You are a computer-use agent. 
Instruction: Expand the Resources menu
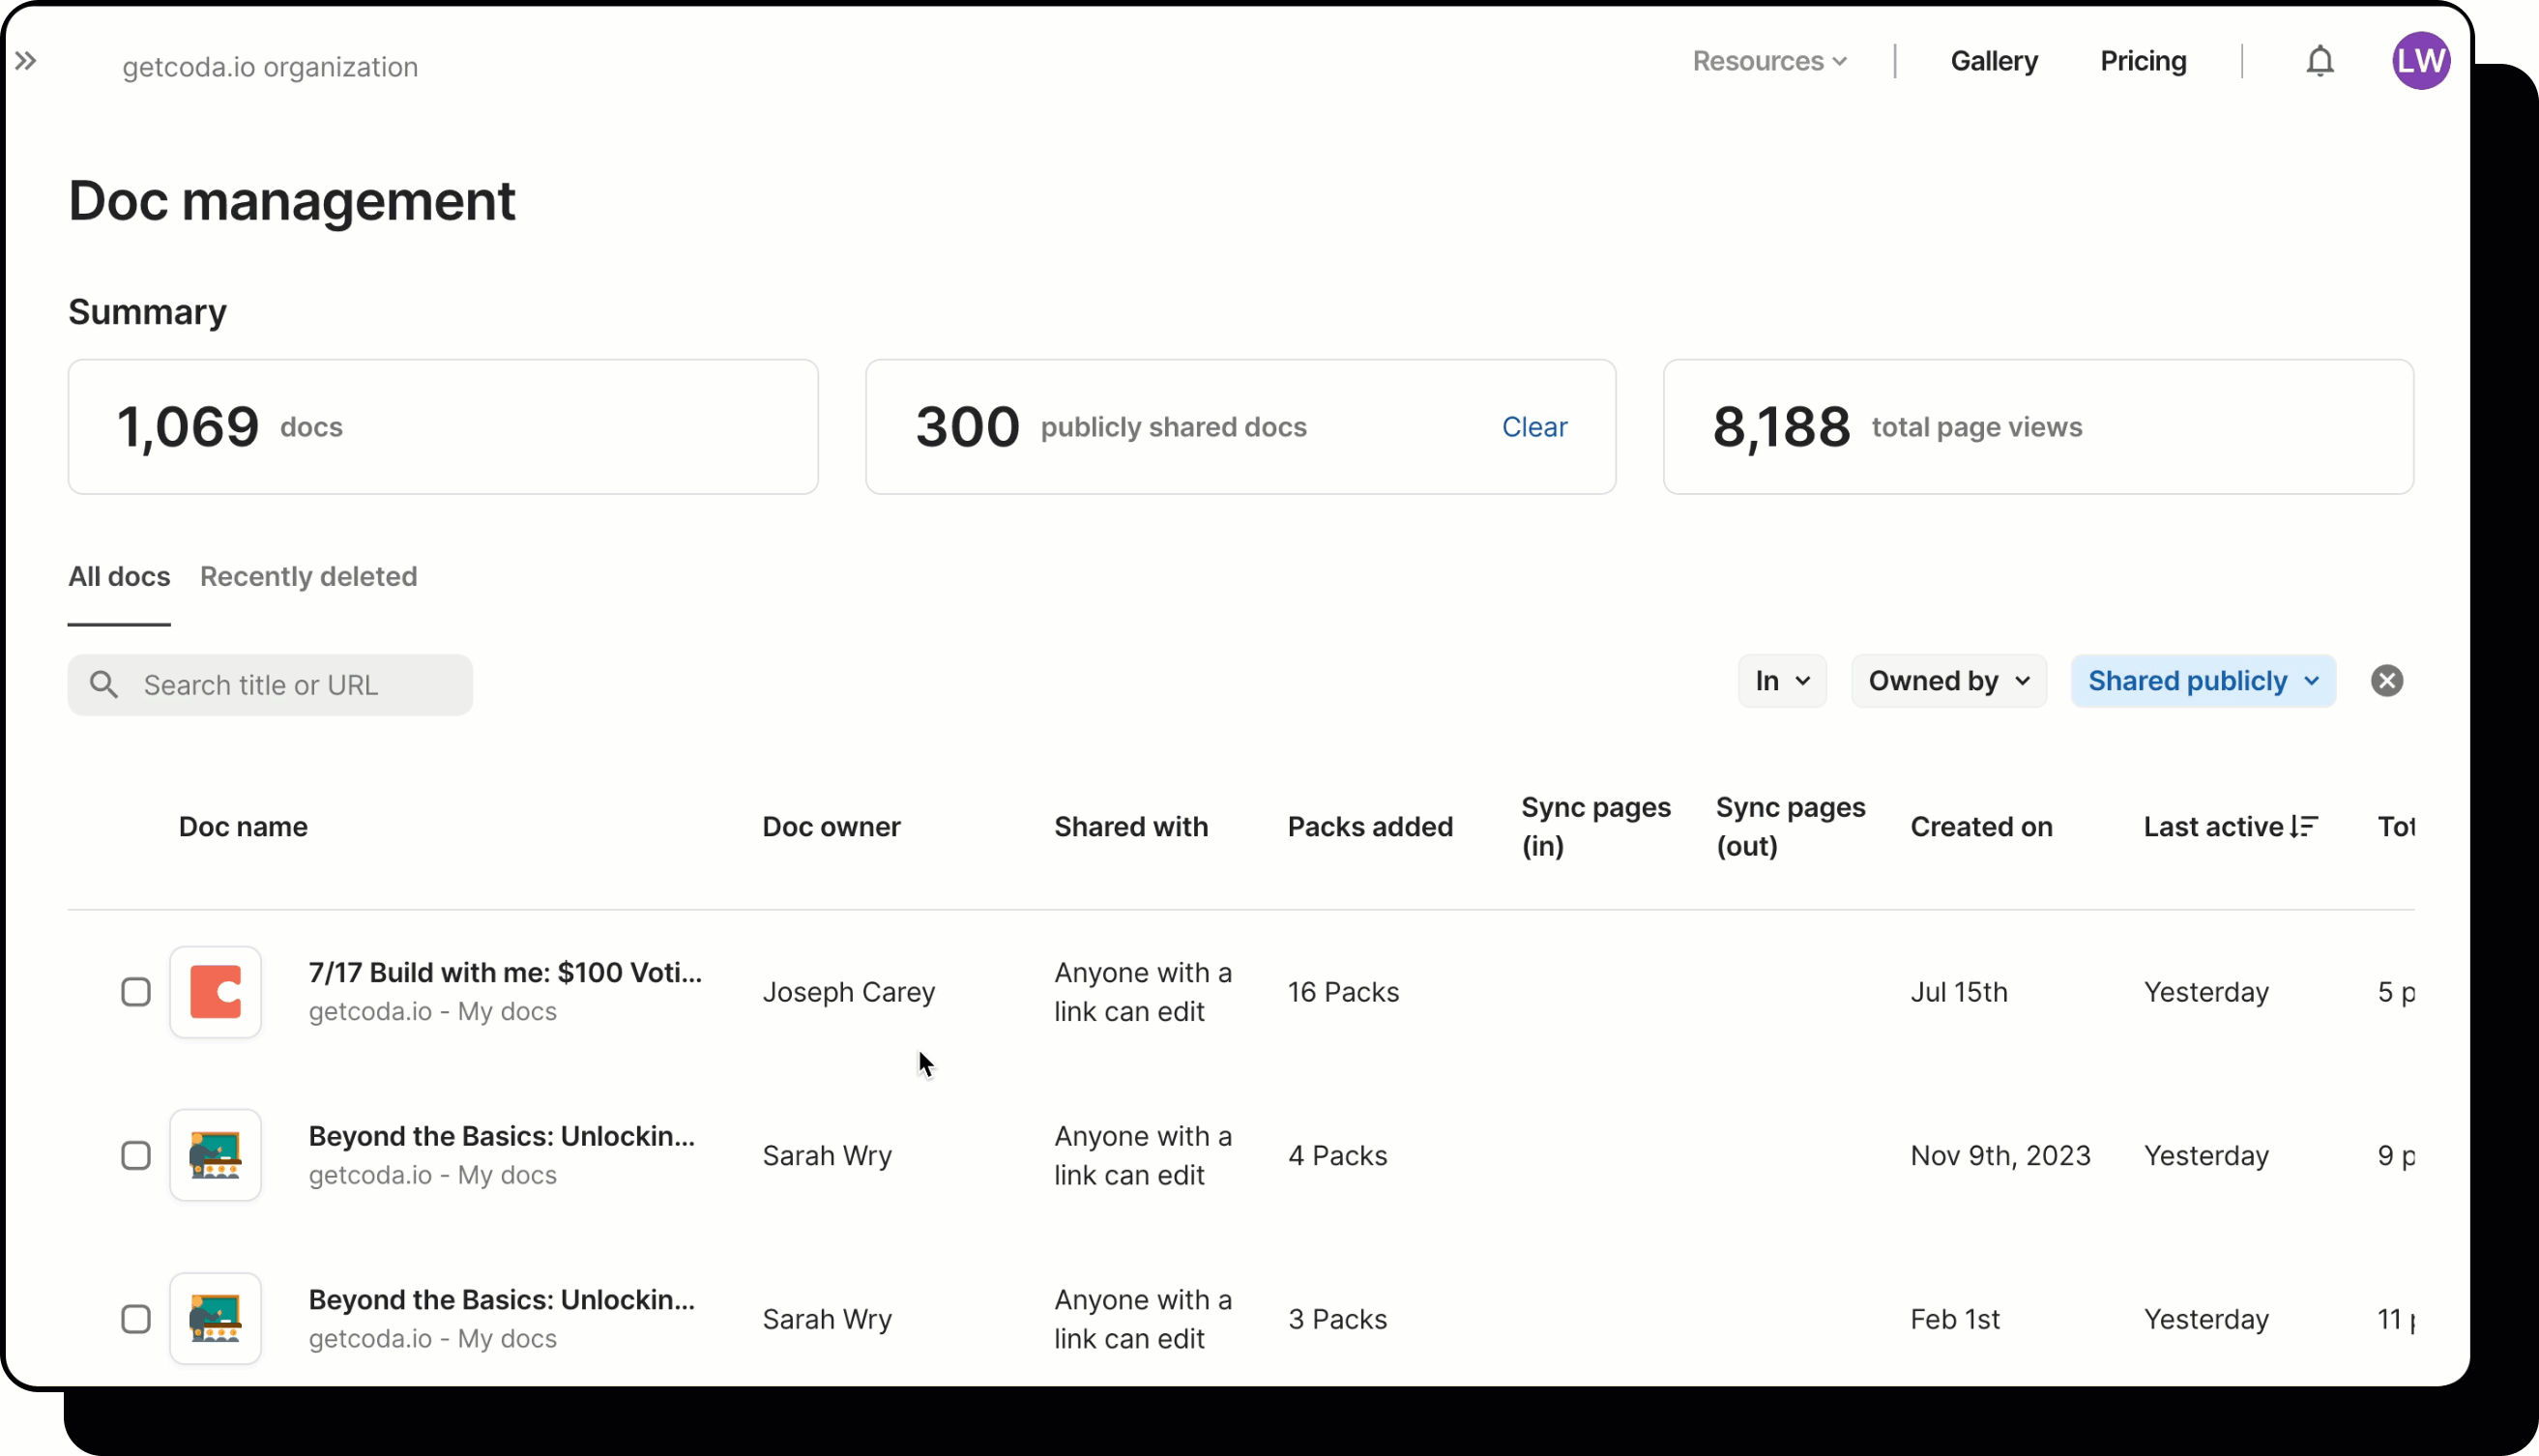pyautogui.click(x=1770, y=61)
